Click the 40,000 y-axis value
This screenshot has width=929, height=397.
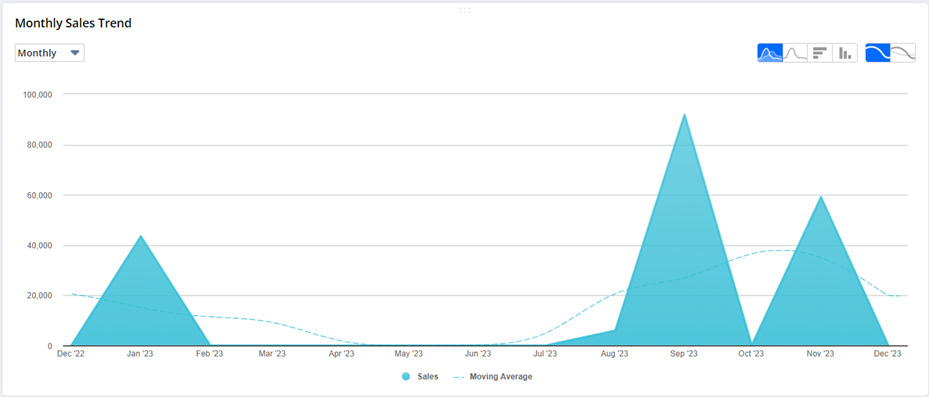coord(40,245)
